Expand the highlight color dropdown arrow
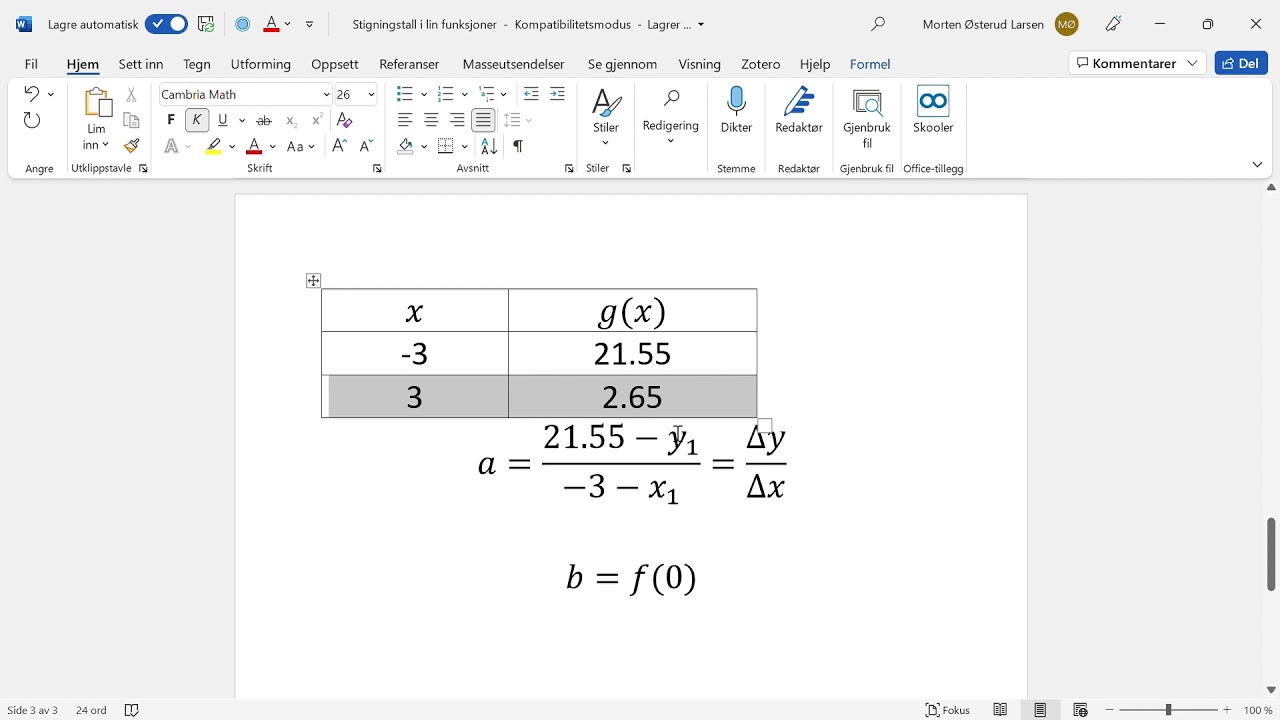The height and width of the screenshot is (720, 1280). click(232, 146)
